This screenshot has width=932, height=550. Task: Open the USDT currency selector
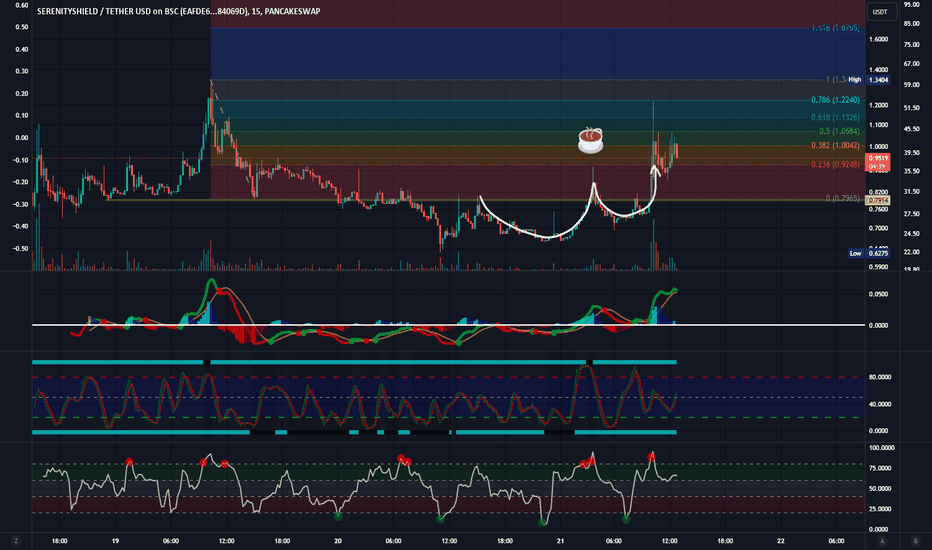point(880,12)
